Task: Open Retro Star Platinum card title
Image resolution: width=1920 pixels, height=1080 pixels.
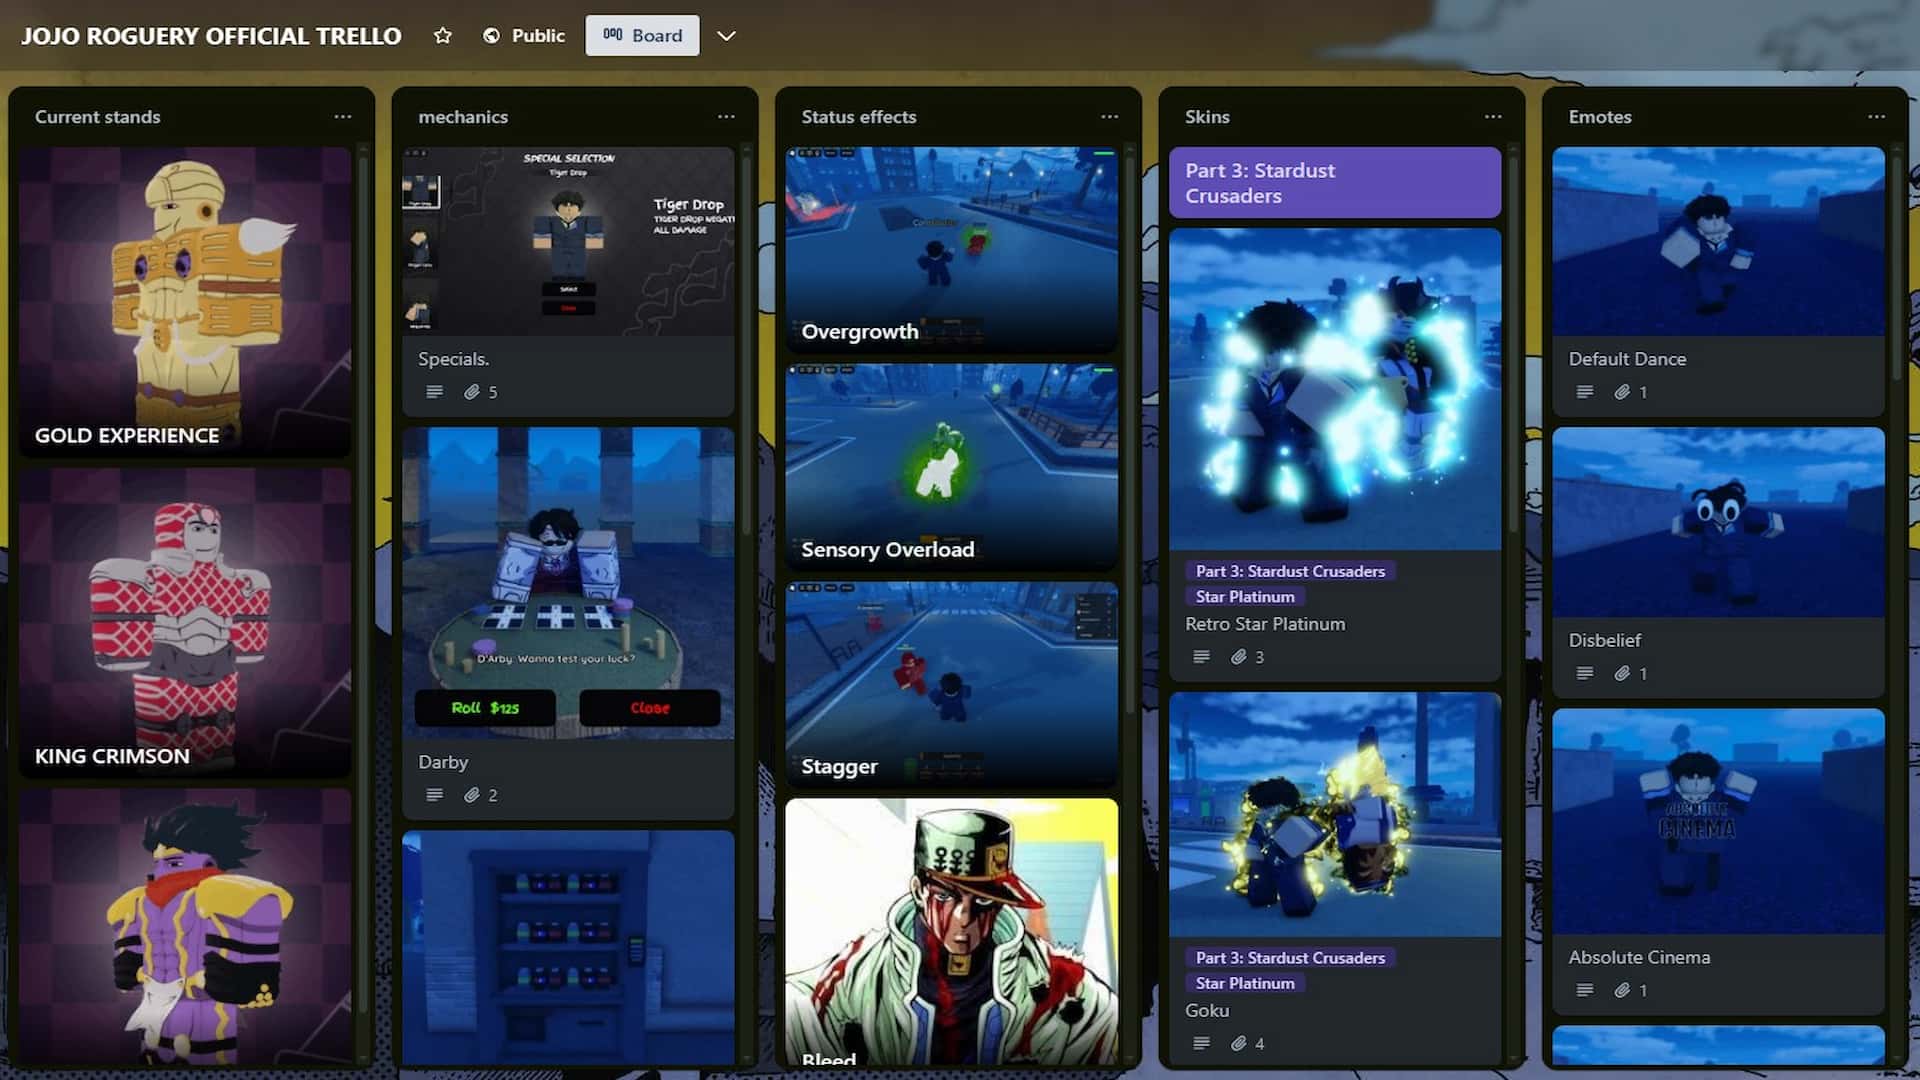Action: point(1265,624)
